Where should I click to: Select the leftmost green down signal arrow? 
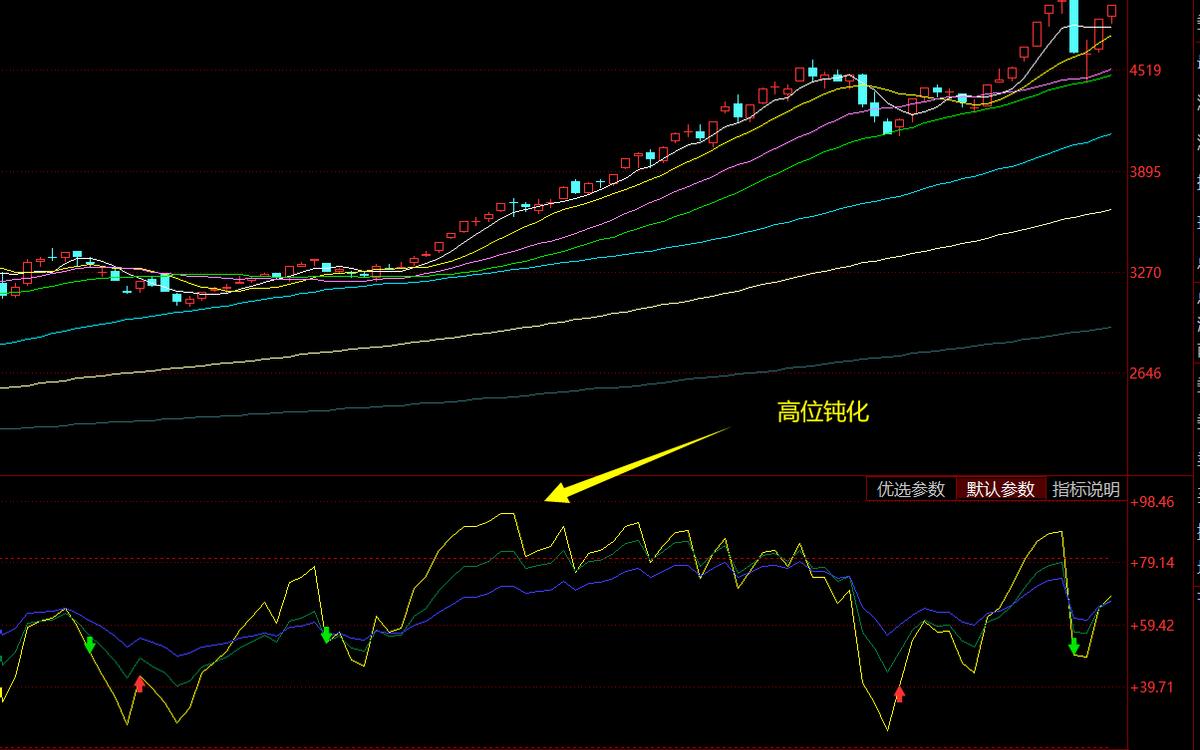[90, 644]
